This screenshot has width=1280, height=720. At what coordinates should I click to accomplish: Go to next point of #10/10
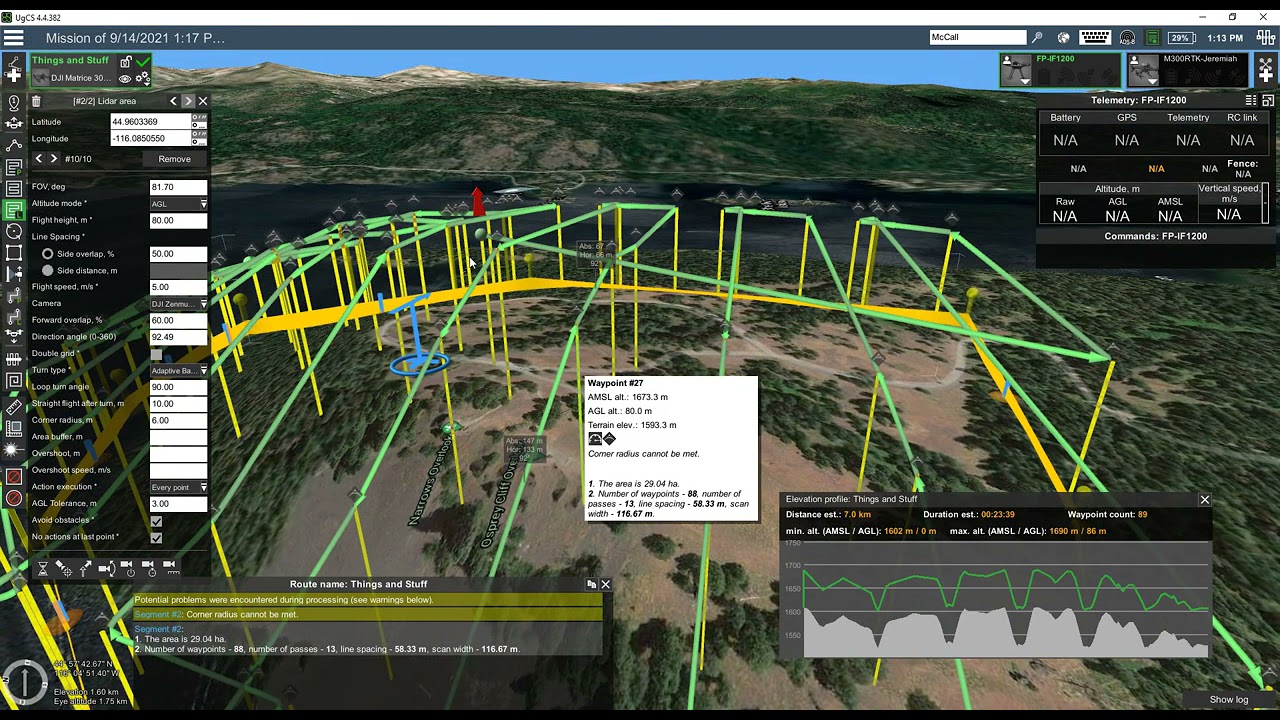[54, 159]
